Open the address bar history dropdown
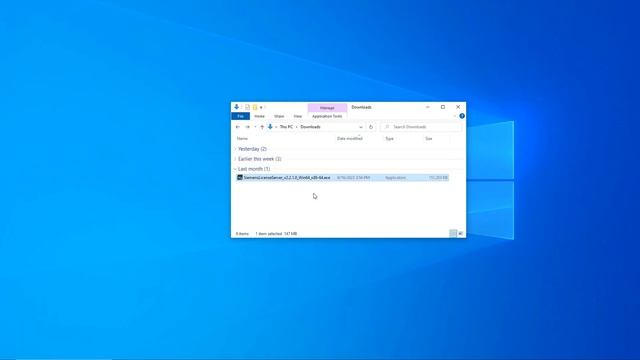Image resolution: width=640 pixels, height=360 pixels. 360,127
